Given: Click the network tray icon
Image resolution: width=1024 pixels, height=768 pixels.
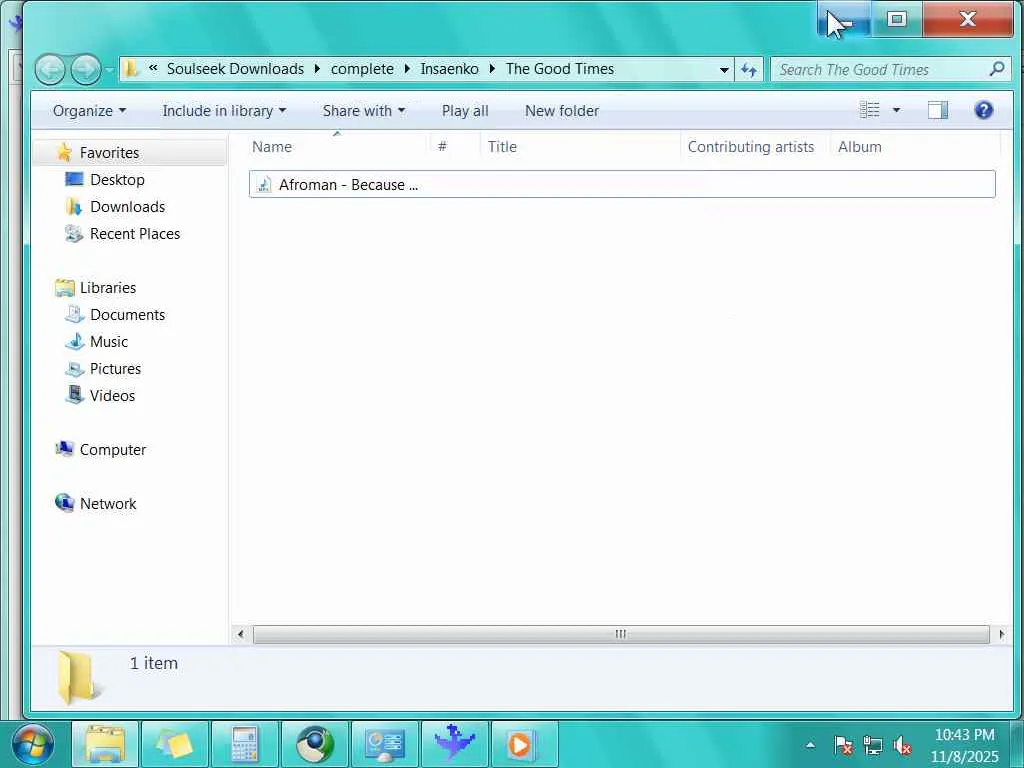Looking at the screenshot, I should 872,745.
